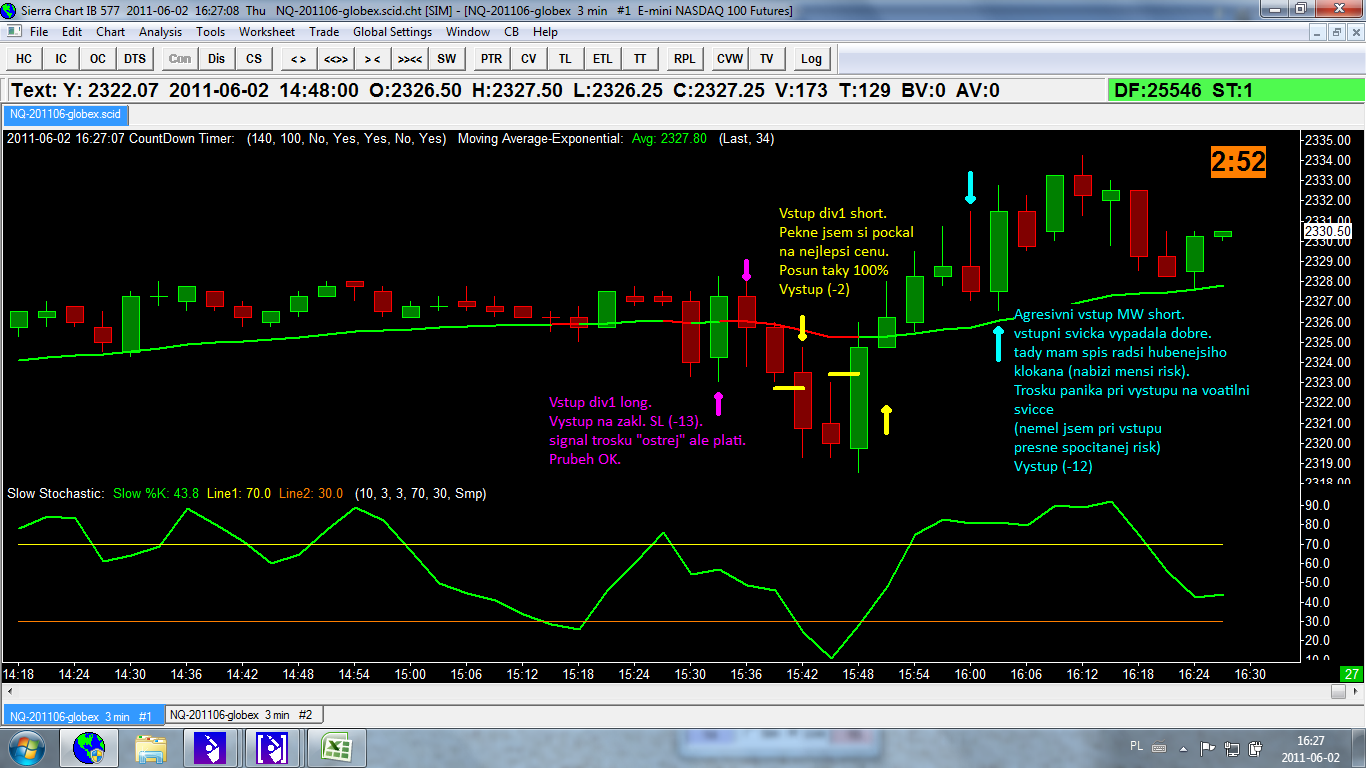Click the 'Slow Stochastic:' study label
The height and width of the screenshot is (768, 1366).
[55, 493]
